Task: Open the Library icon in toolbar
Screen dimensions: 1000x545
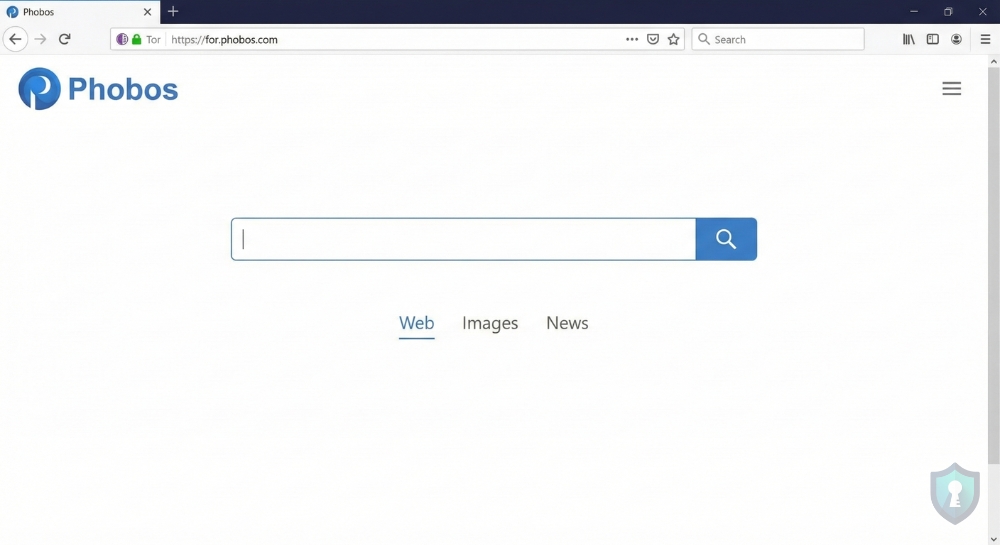Action: 909,39
